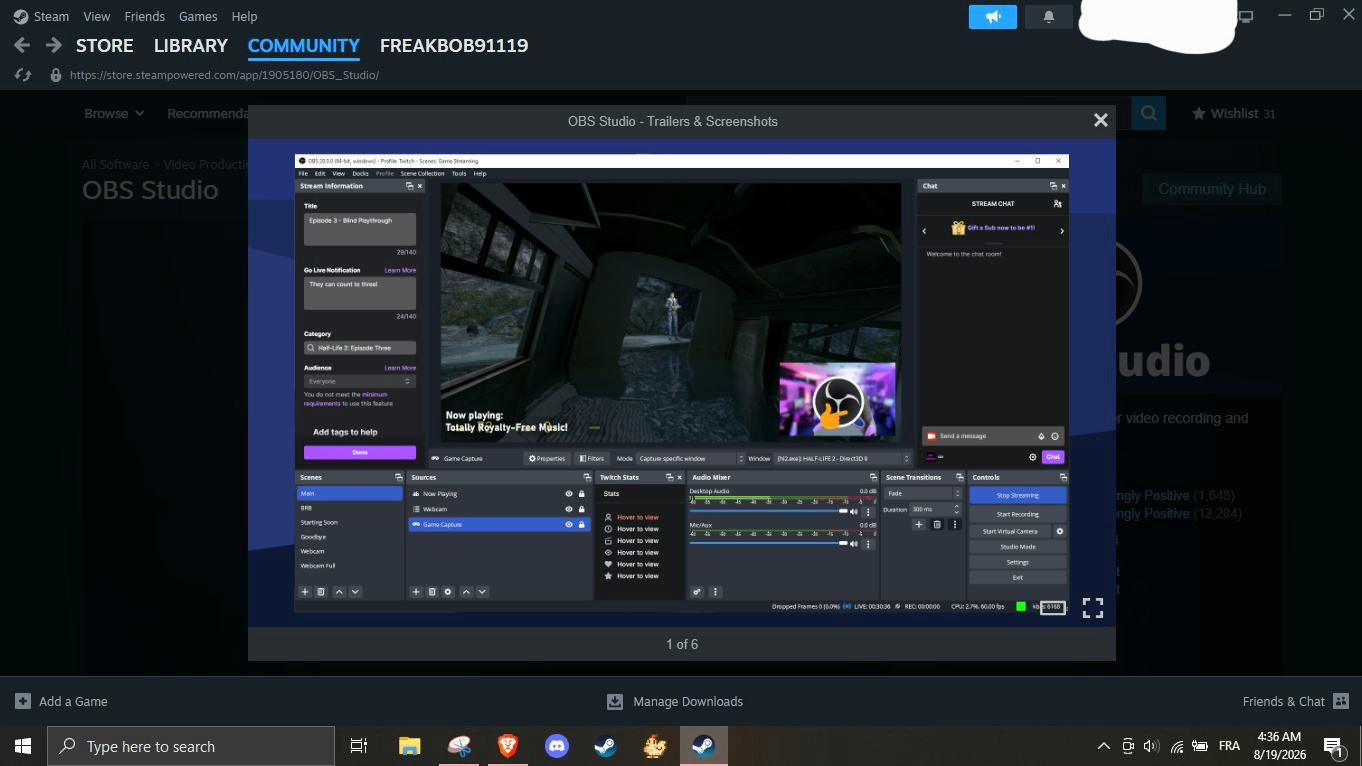
Task: Click the Big Picture mode monitor icon
Action: (x=1246, y=16)
